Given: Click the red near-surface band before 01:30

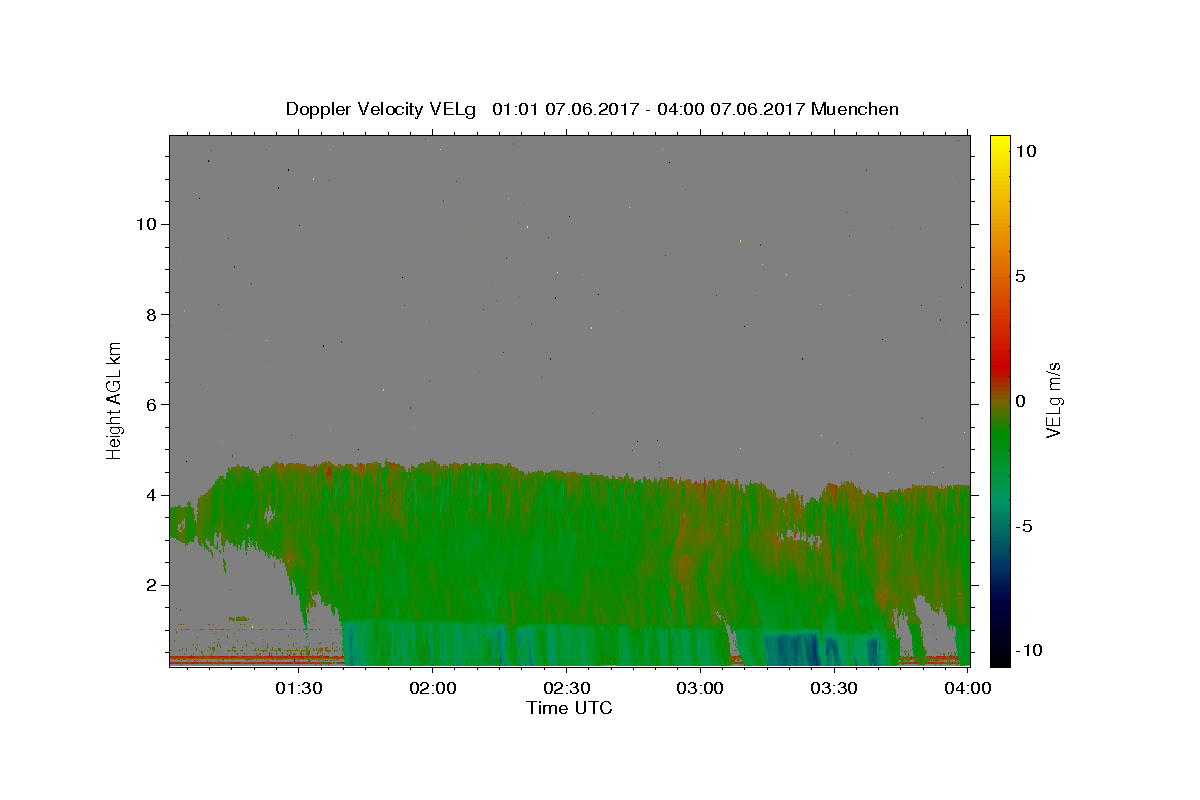Looking at the screenshot, I should [257, 659].
